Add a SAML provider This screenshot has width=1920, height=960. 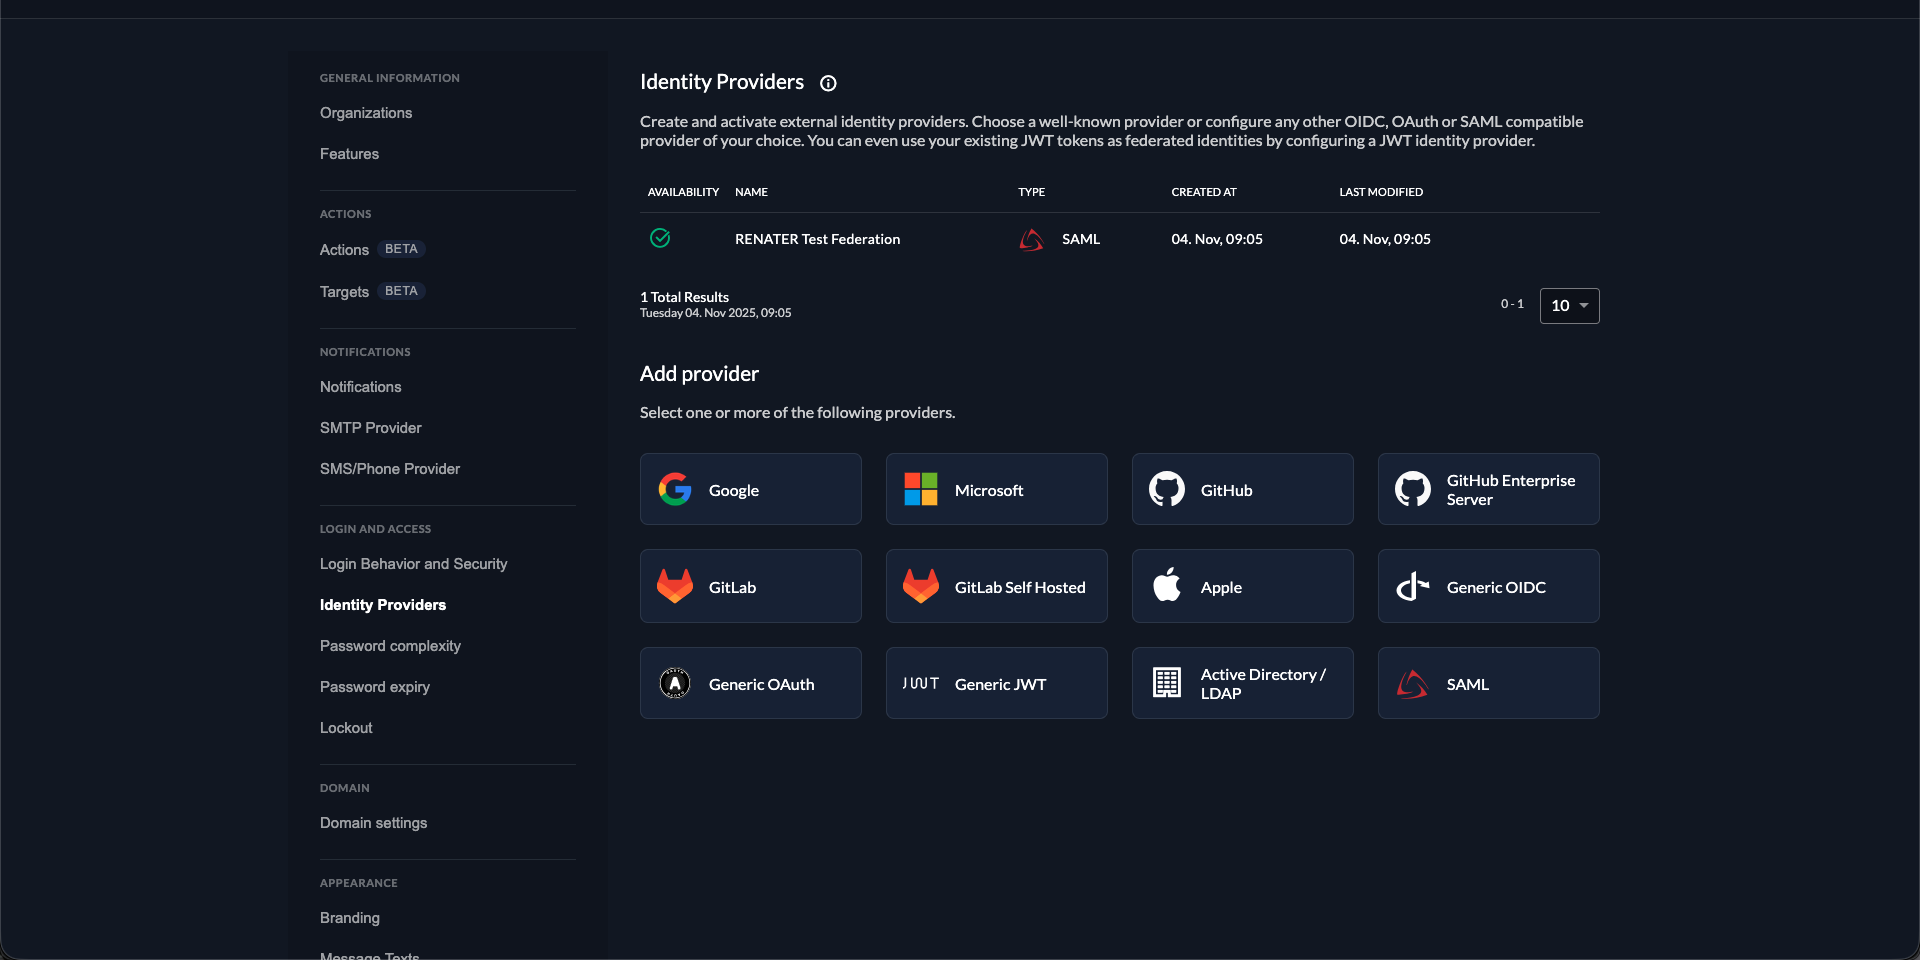[1488, 683]
